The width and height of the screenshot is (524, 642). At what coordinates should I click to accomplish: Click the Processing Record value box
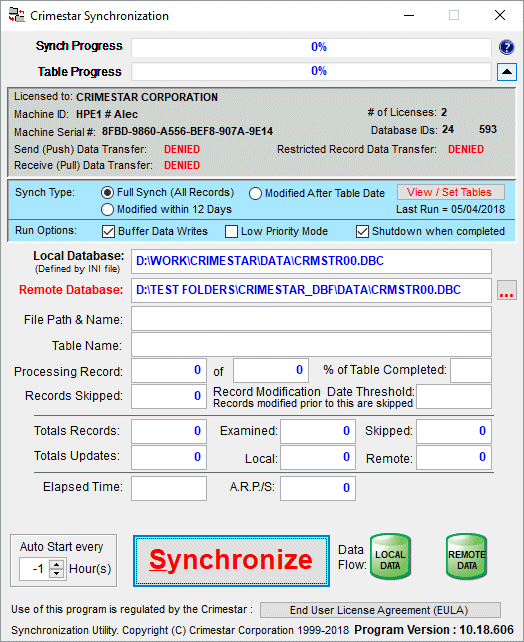(169, 370)
